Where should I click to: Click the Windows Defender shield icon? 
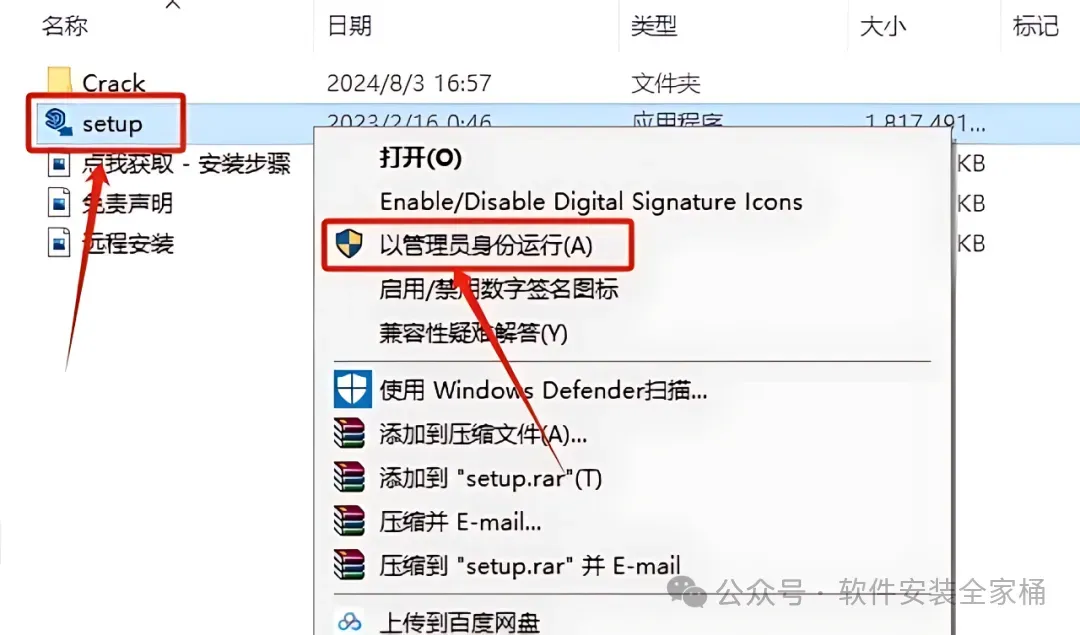(352, 389)
